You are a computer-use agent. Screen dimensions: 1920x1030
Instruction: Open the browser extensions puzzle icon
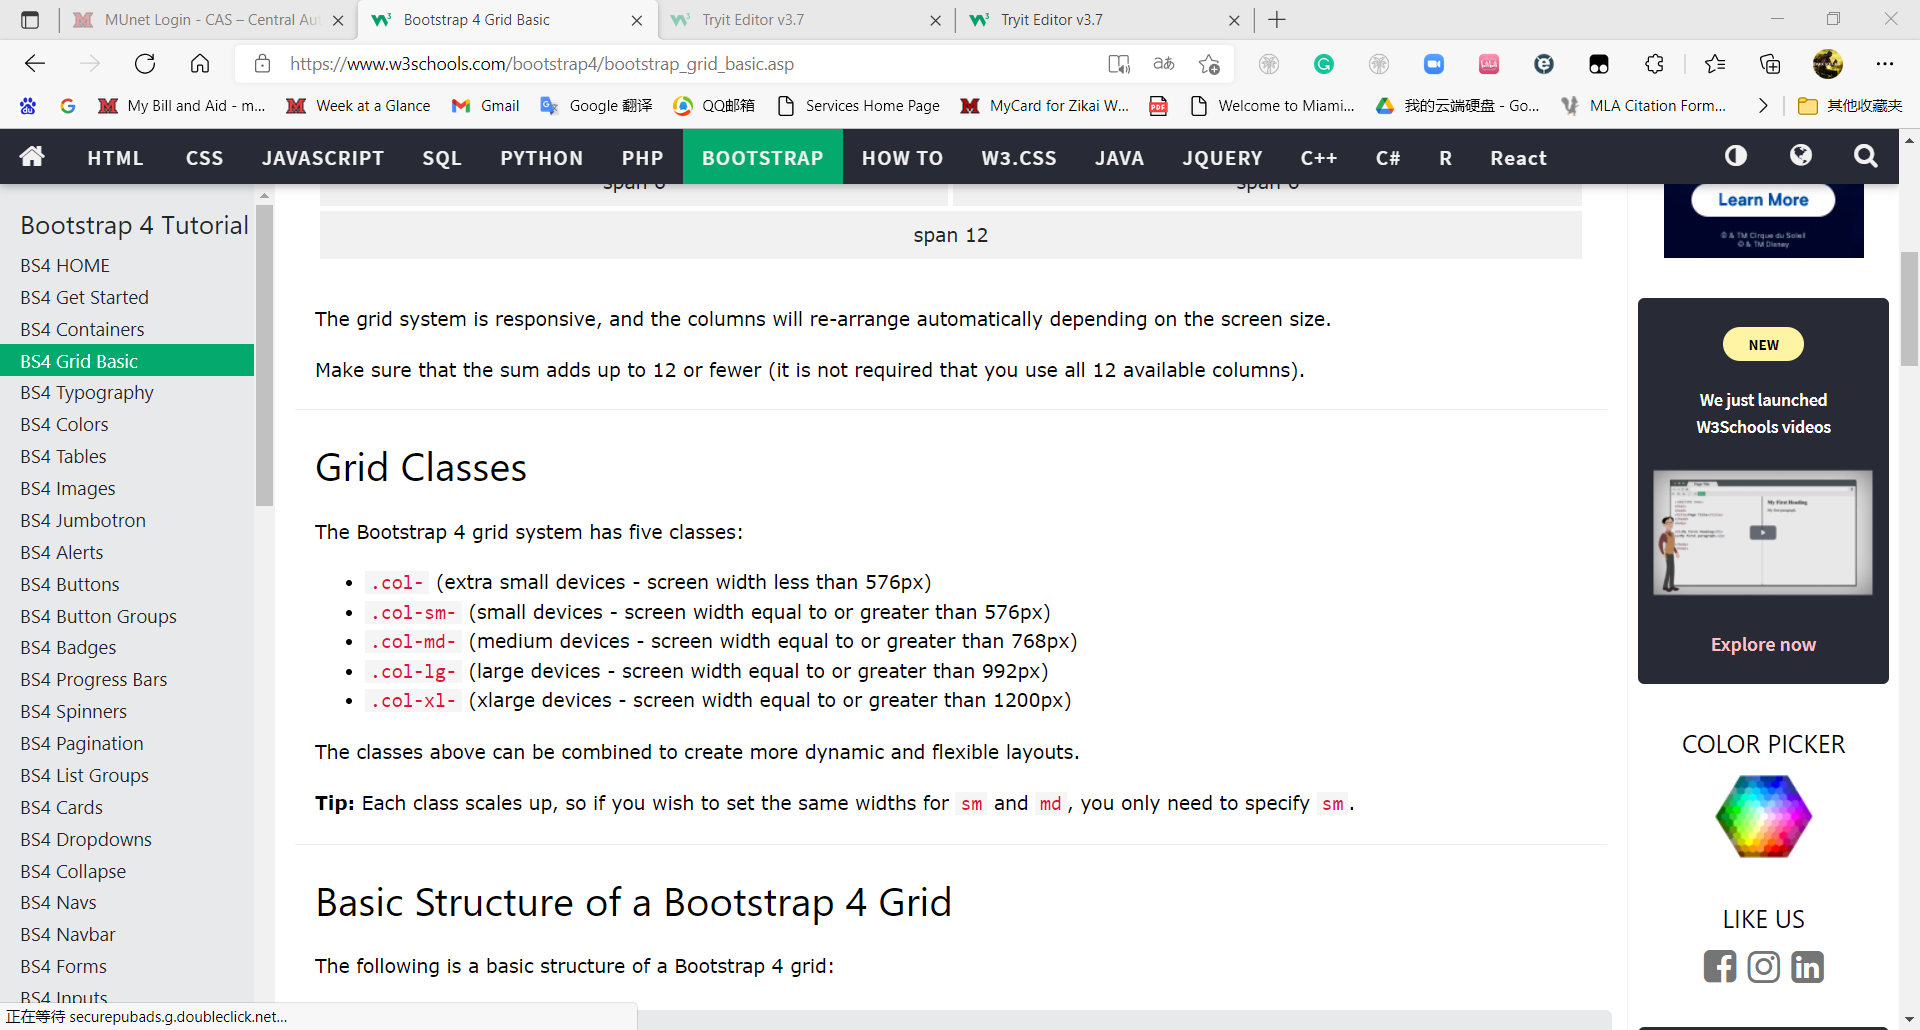point(1654,64)
